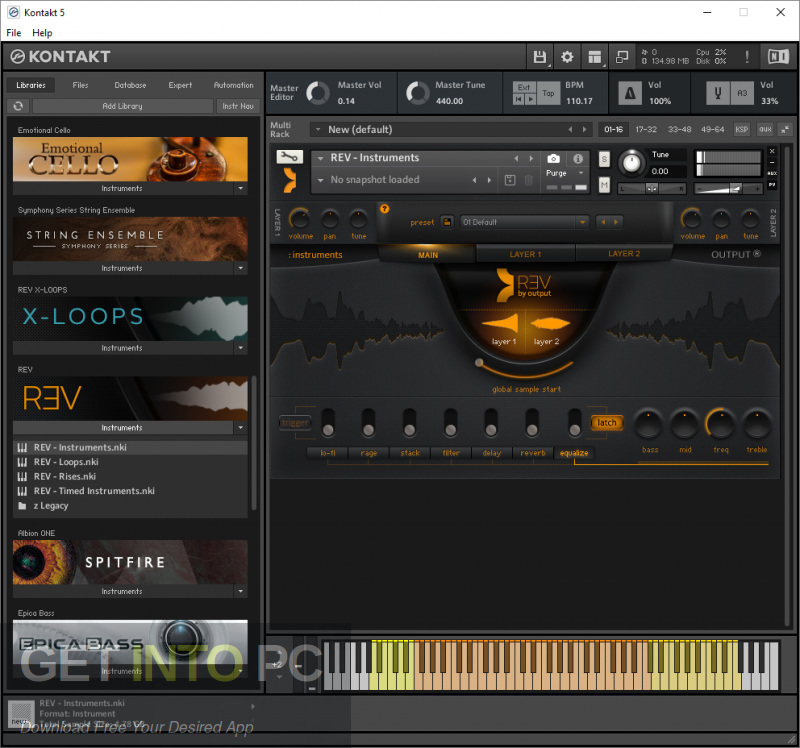The height and width of the screenshot is (748, 800).
Task: Toggle the rage effect switch
Action: coord(368,422)
